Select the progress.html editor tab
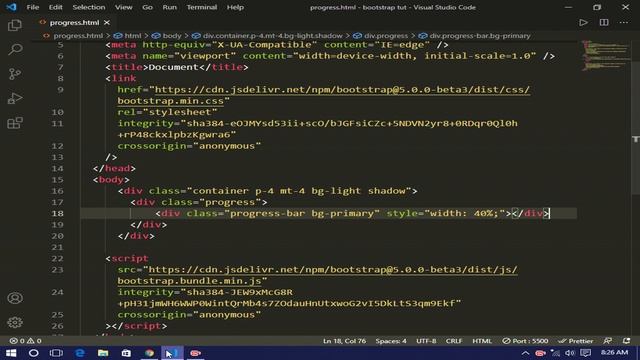This screenshot has width=640, height=360. (74, 22)
